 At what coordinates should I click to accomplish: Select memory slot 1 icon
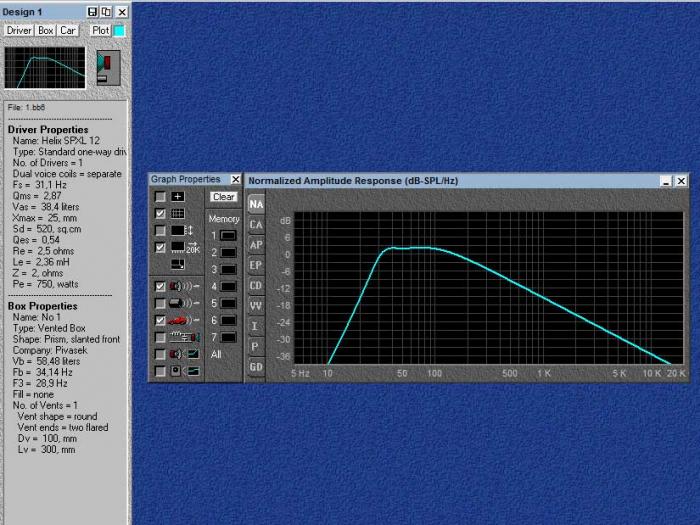click(228, 234)
